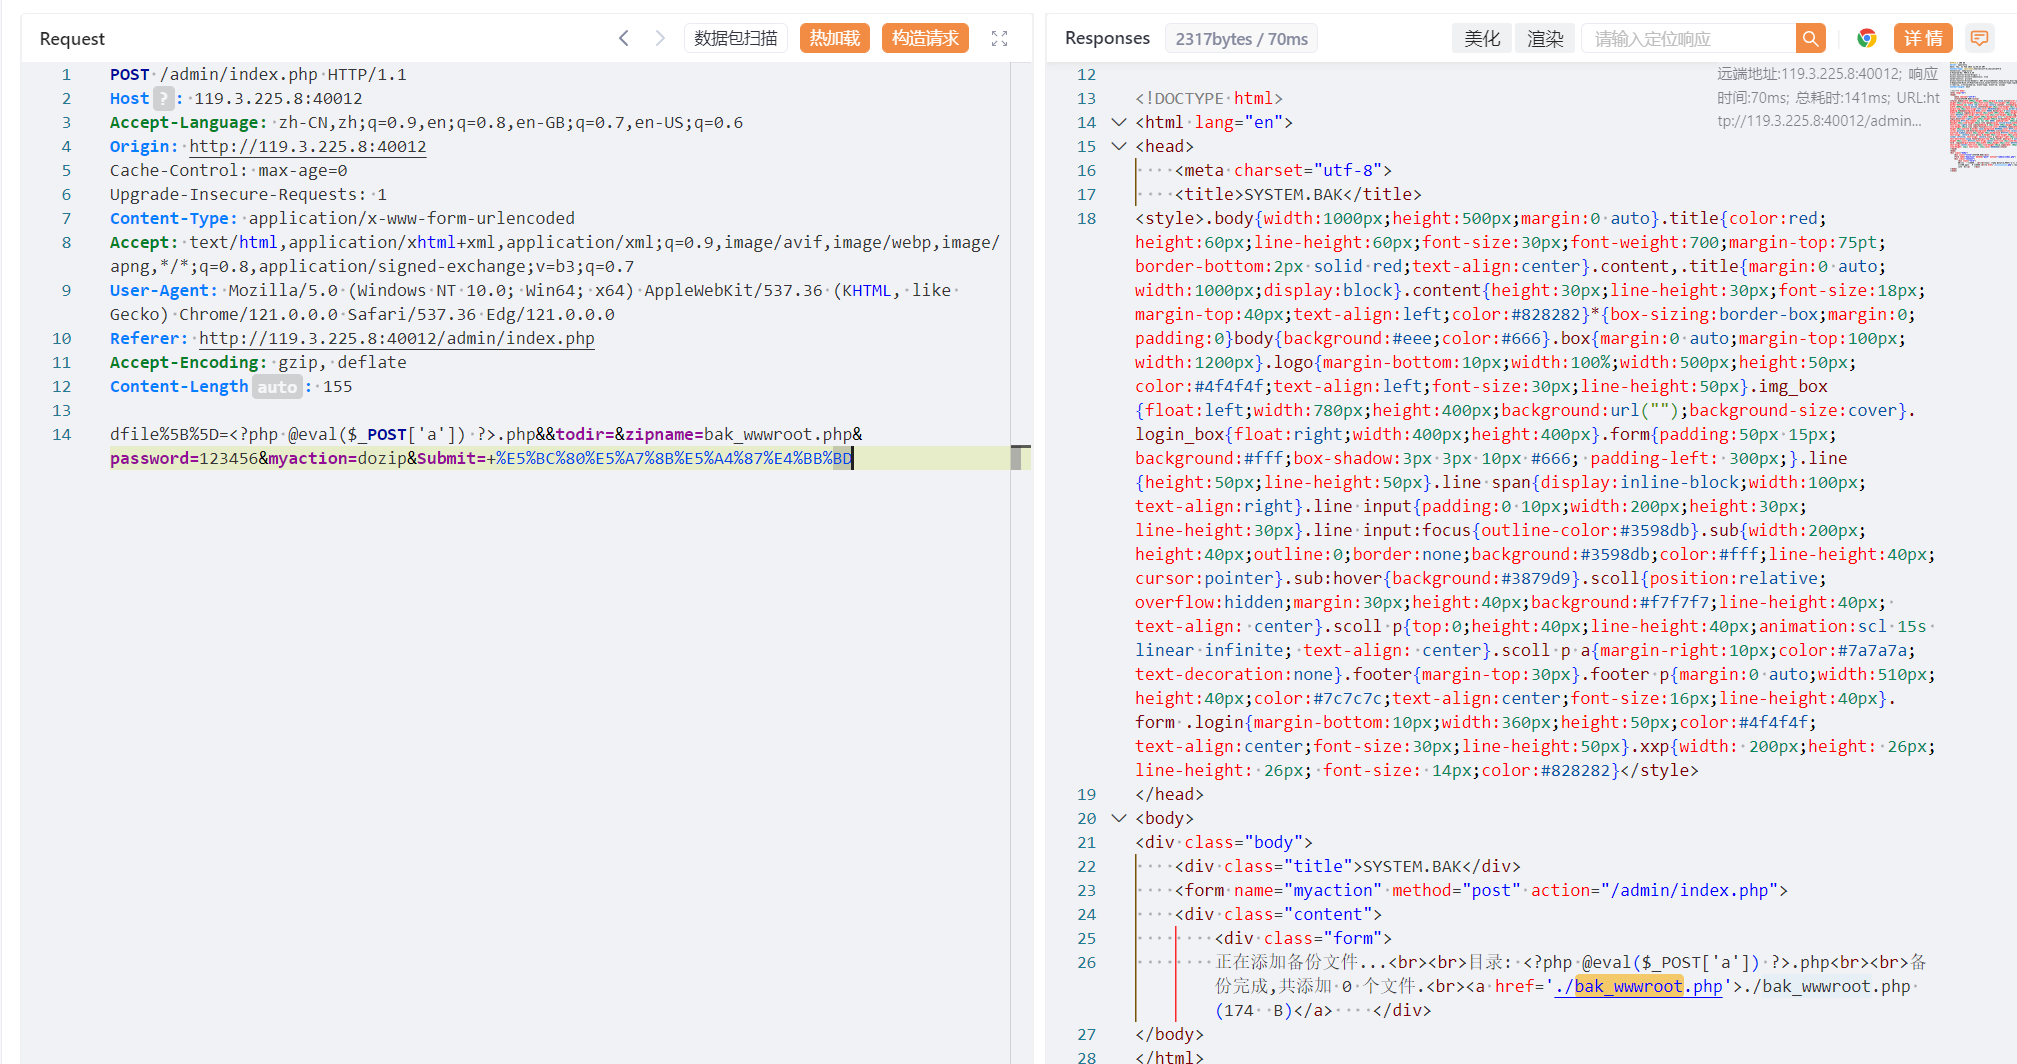This screenshot has width=2017, height=1064.
Task: Go to next request with right arrow
Action: [660, 38]
